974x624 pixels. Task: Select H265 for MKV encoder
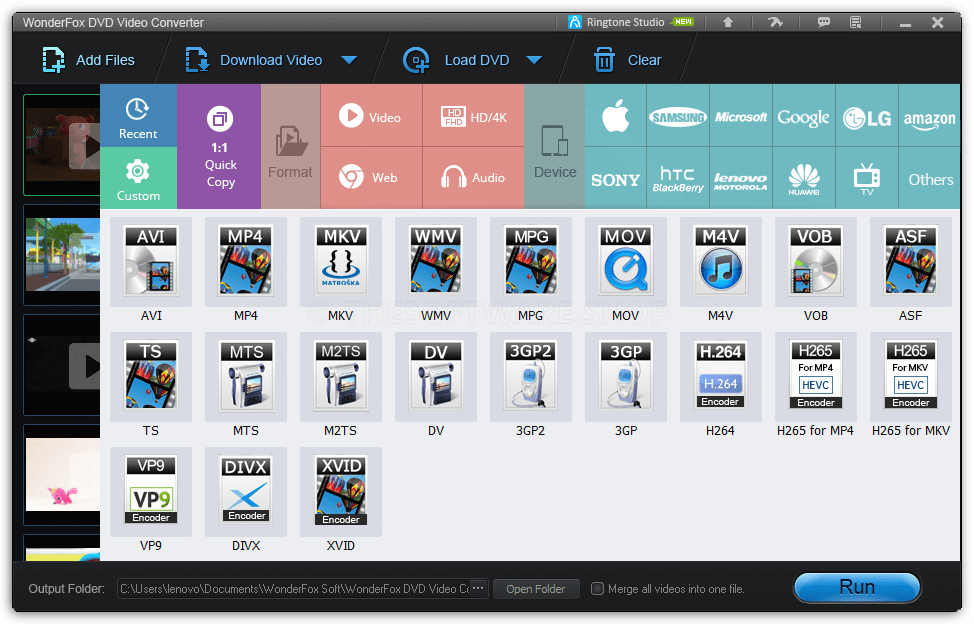click(911, 376)
